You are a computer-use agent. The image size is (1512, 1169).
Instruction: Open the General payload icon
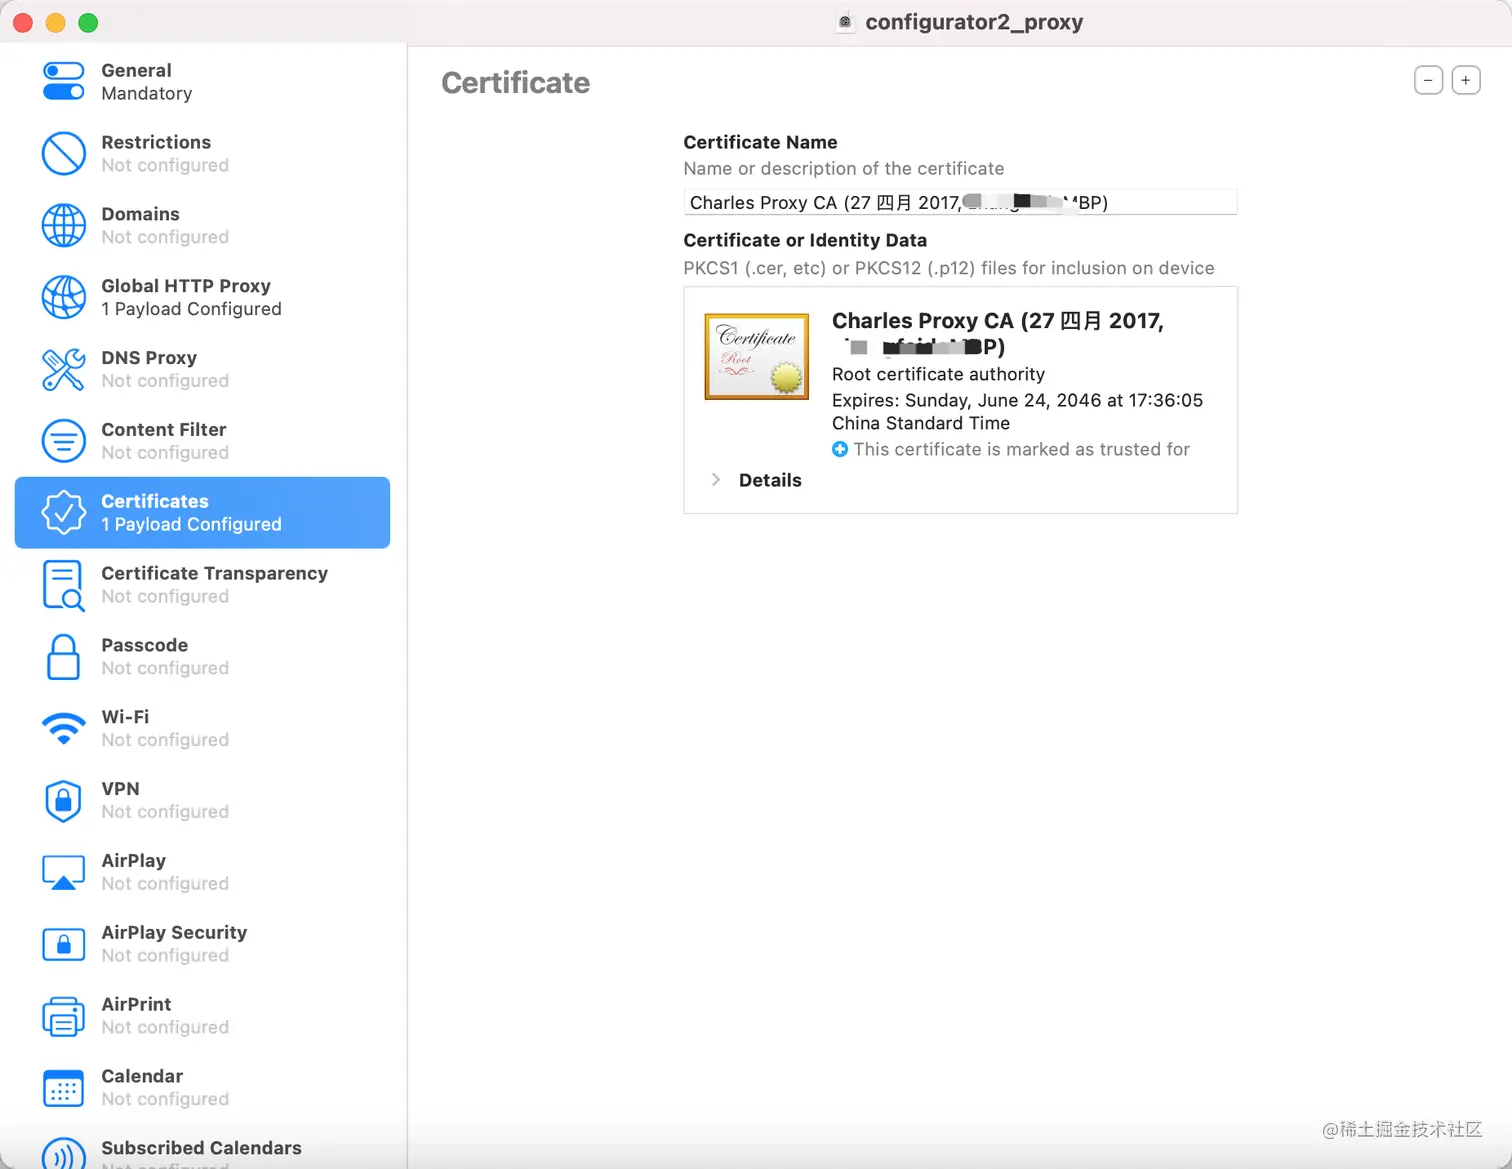63,82
